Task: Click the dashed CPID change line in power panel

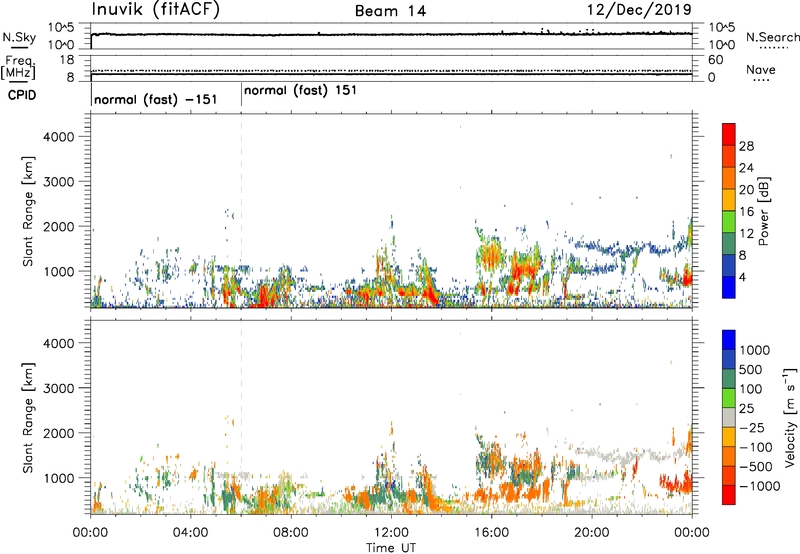Action: point(241,211)
